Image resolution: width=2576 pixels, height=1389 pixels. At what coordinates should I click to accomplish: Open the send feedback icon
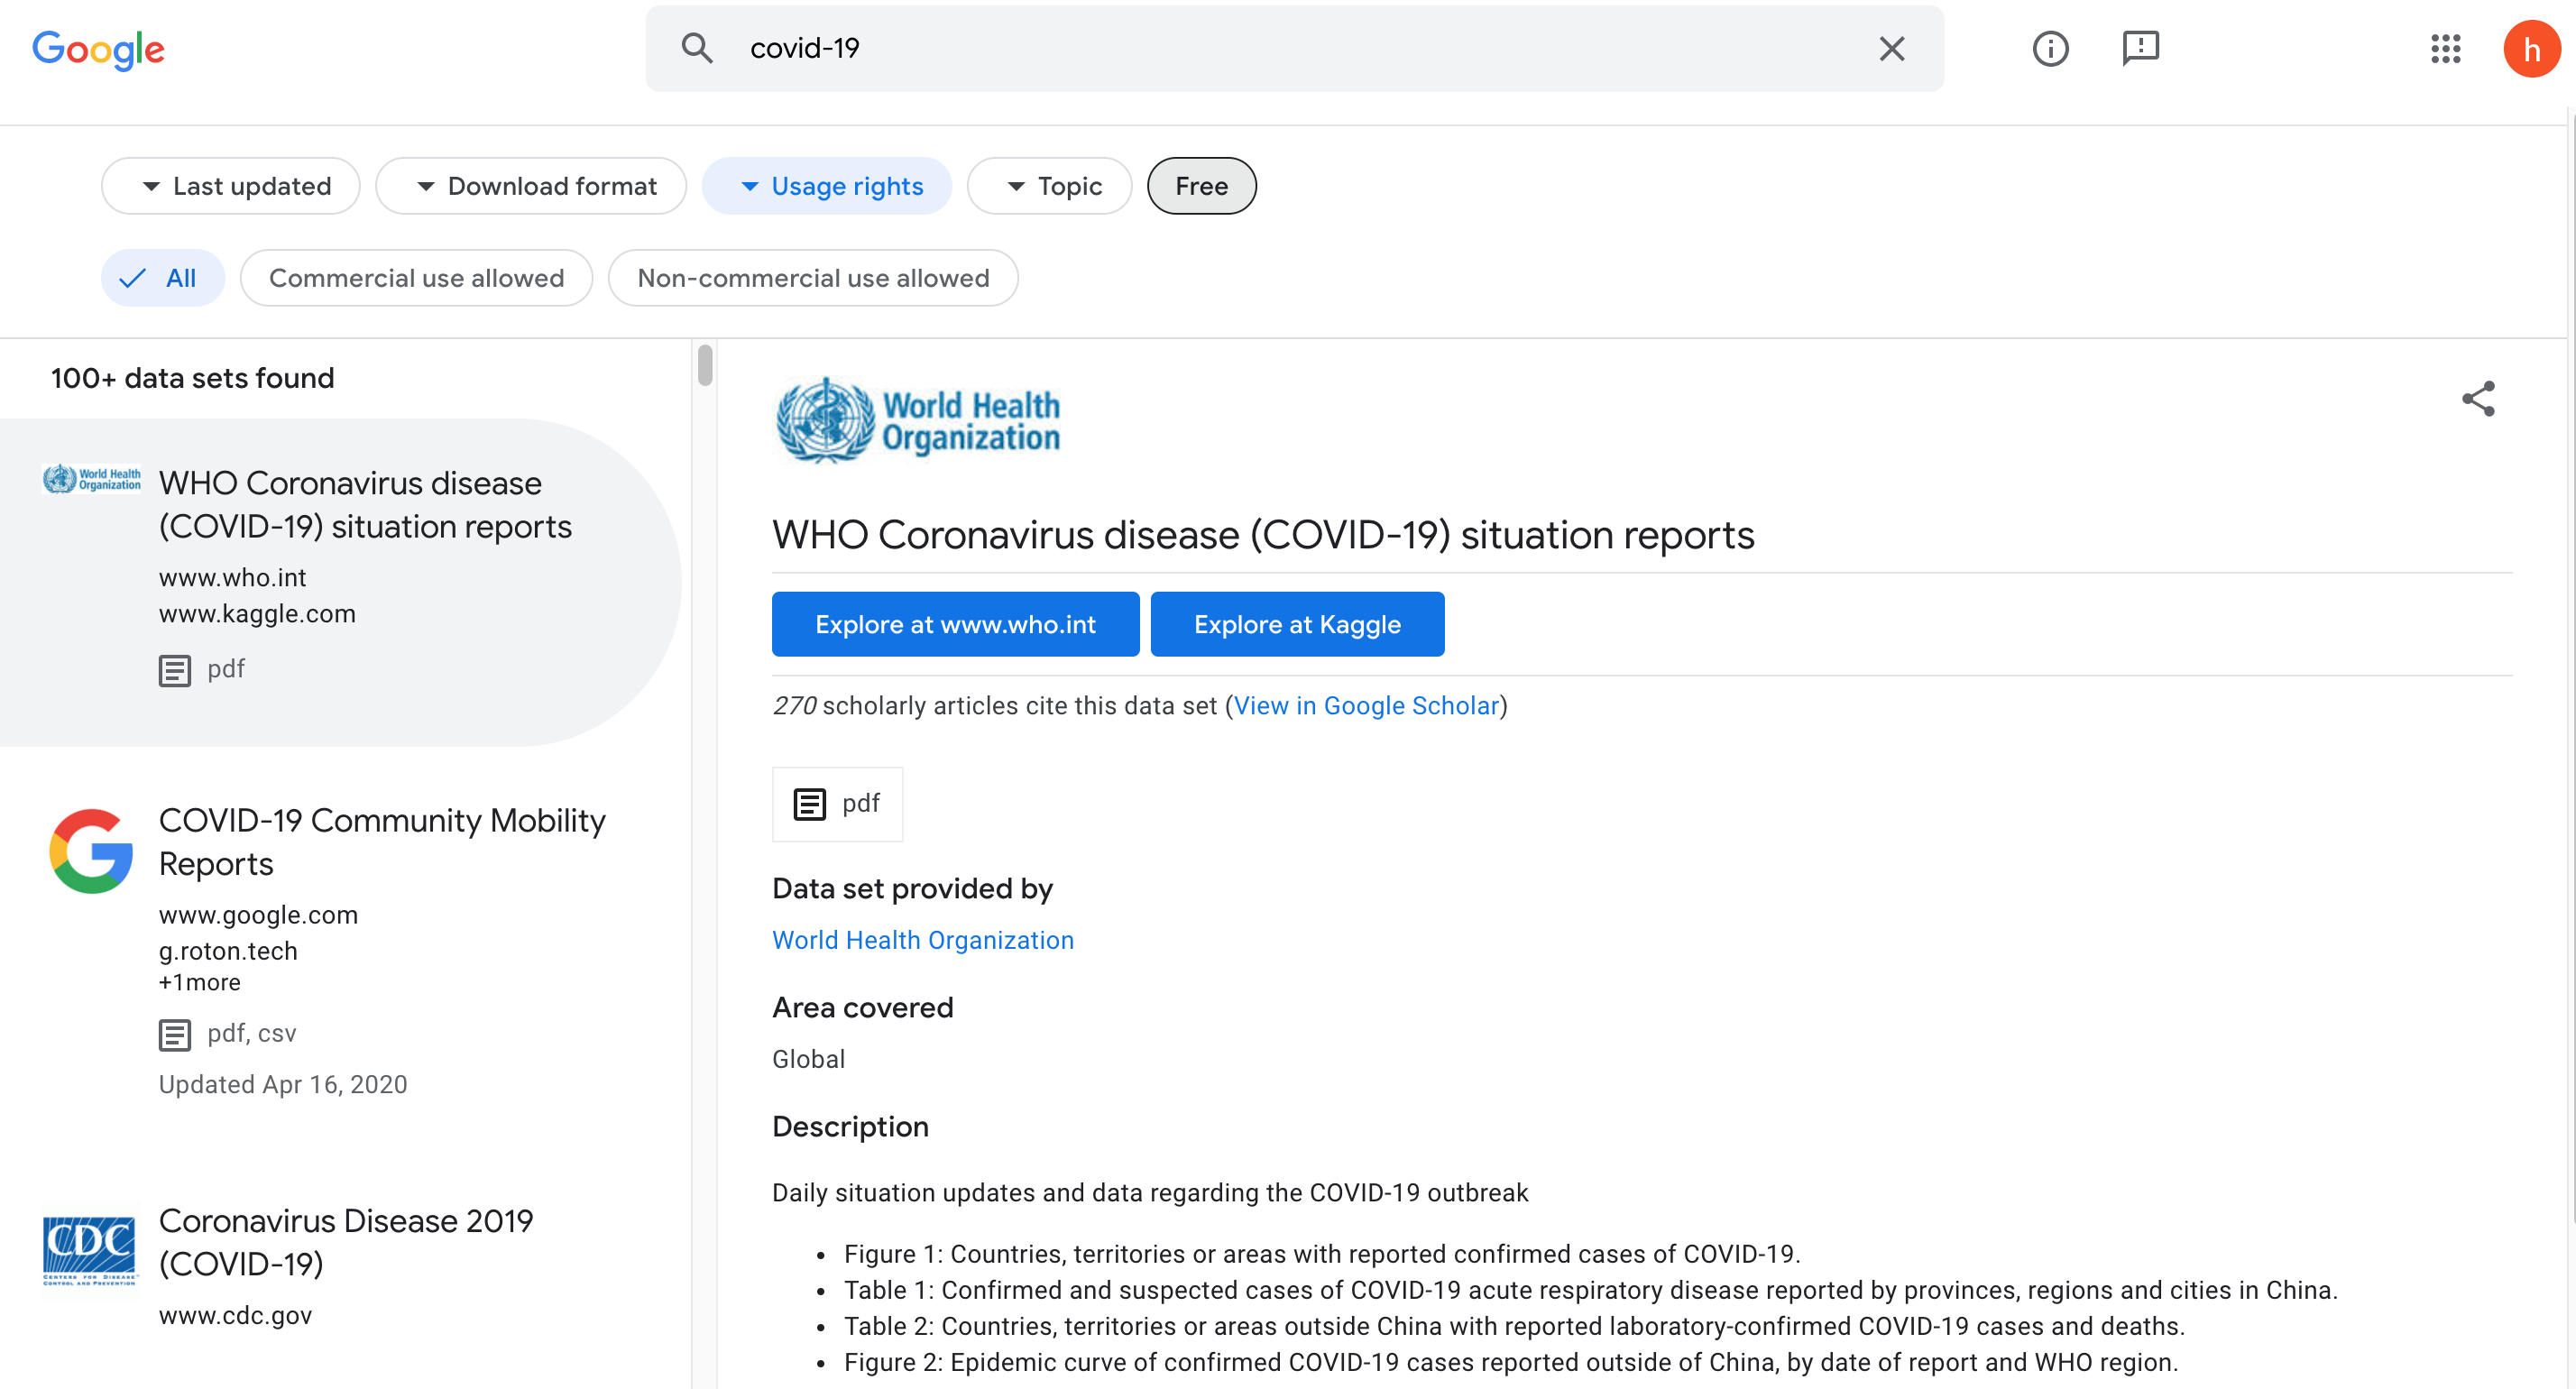tap(2140, 48)
